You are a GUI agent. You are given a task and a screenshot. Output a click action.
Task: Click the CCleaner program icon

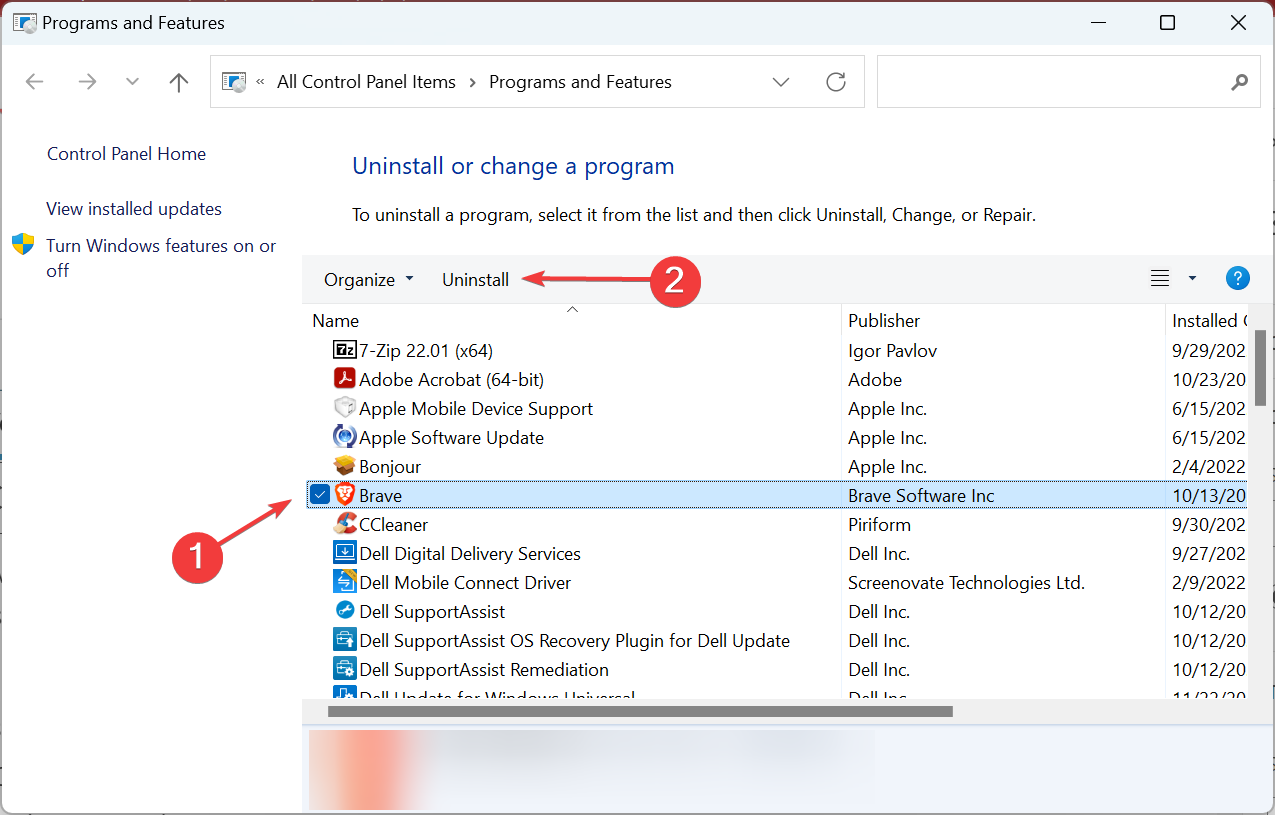pos(344,524)
